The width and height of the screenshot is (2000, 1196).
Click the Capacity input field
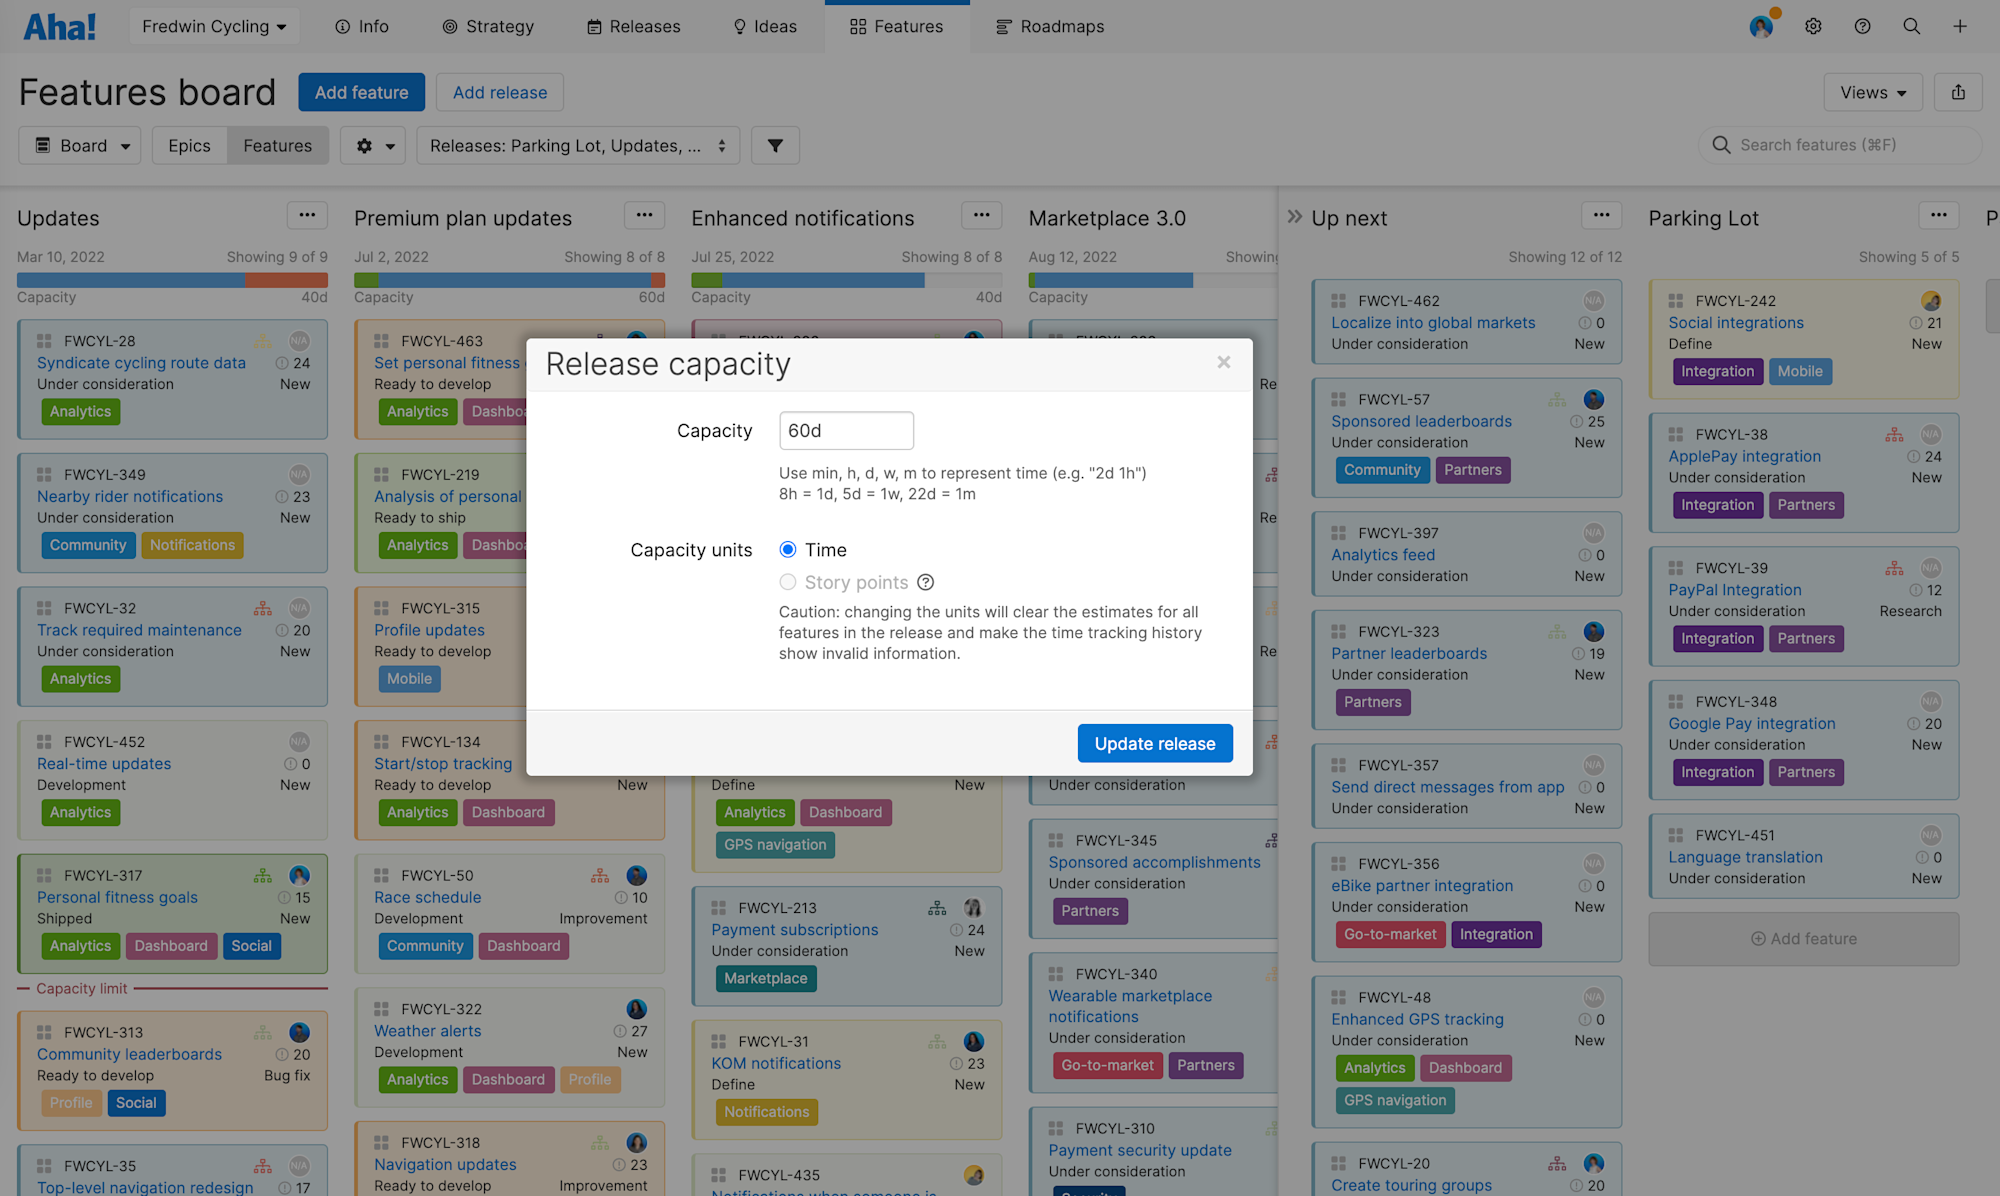(846, 431)
